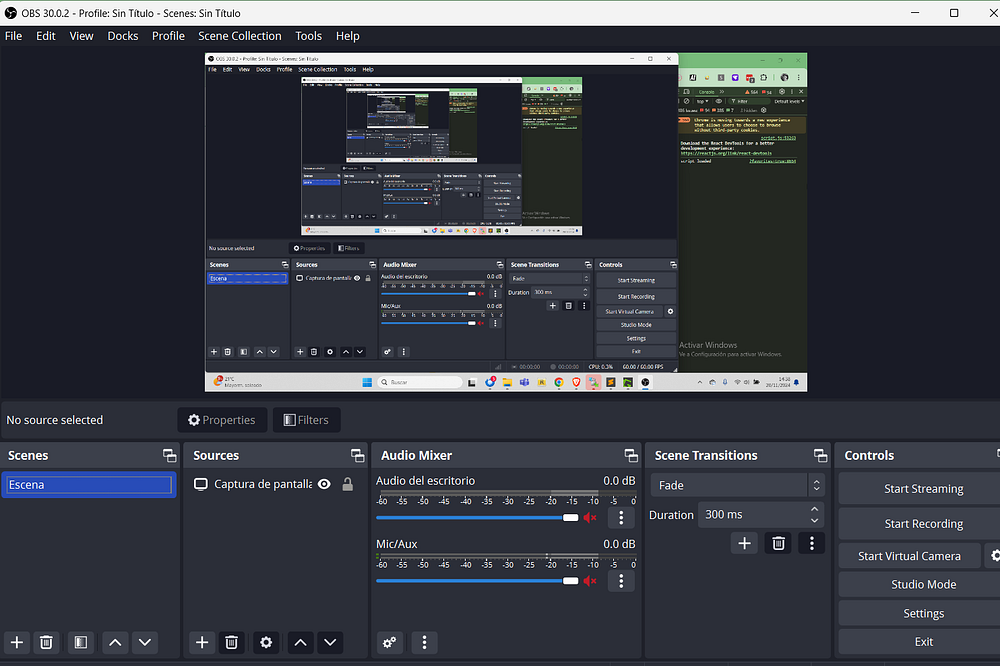Click the Properties button

(x=222, y=420)
